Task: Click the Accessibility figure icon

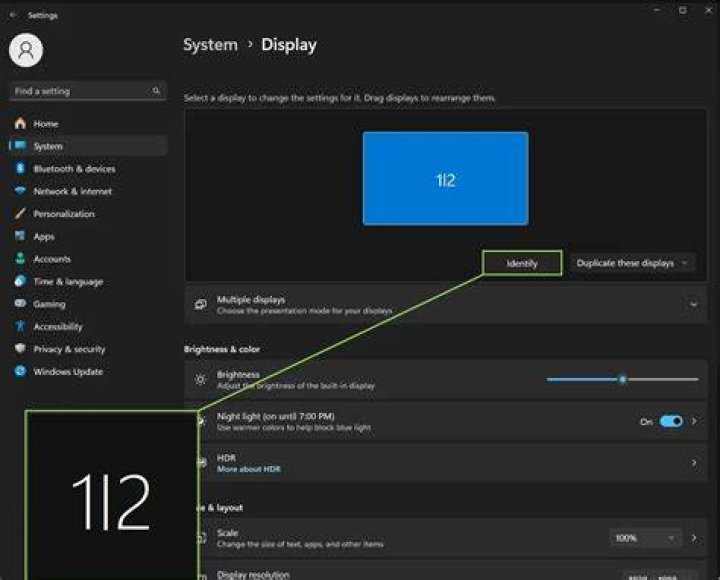Action: pos(20,326)
